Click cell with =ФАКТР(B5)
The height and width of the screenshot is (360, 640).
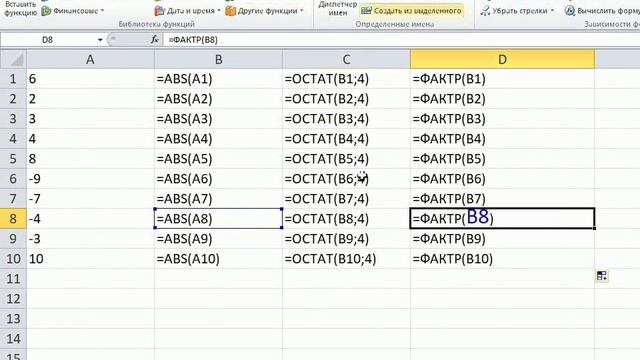502,159
